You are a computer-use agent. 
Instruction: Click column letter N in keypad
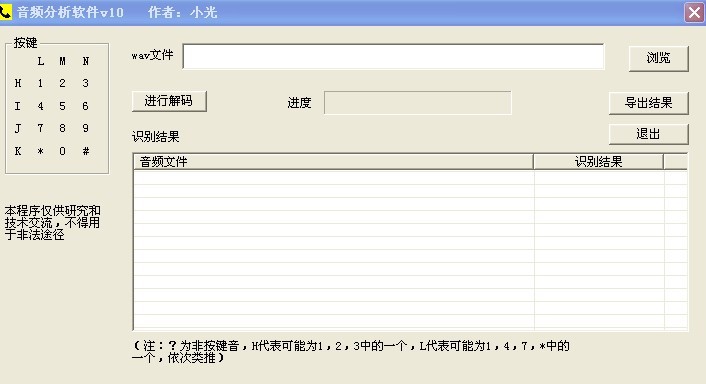coord(86,61)
